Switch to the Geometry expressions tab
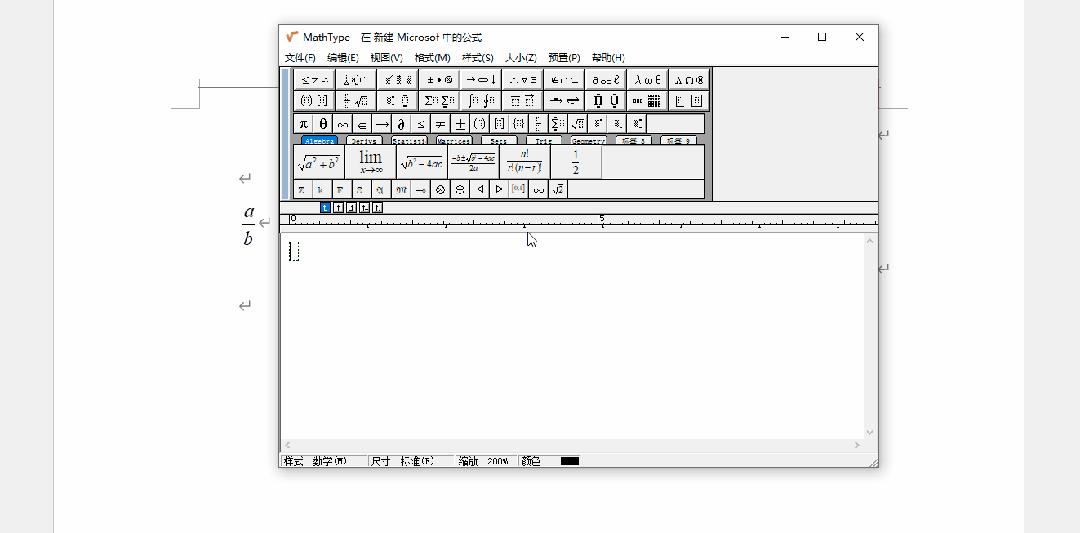Viewport: 1080px width, 533px height. coord(588,140)
